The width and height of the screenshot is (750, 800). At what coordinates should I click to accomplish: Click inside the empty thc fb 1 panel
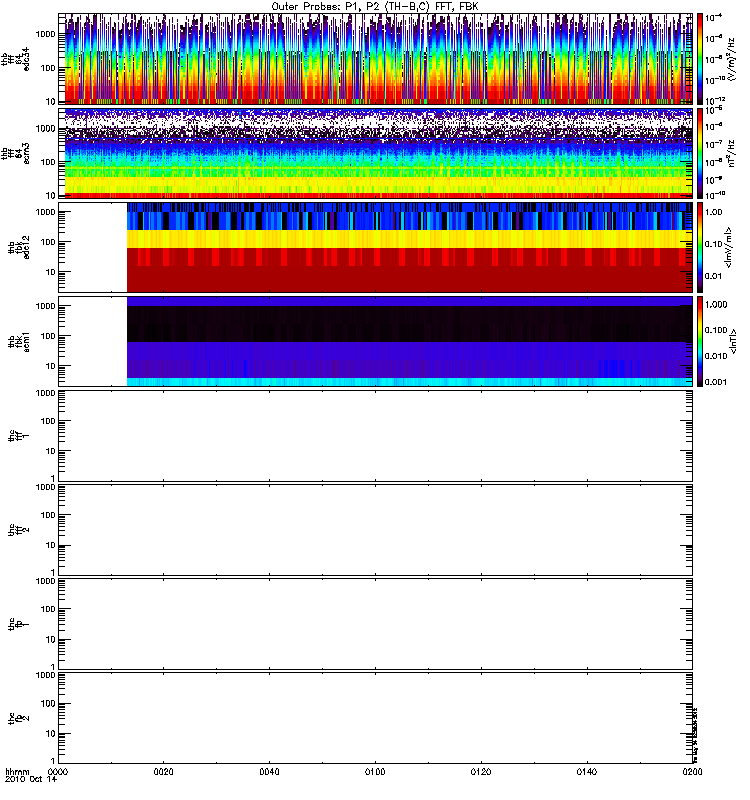pyautogui.click(x=376, y=624)
